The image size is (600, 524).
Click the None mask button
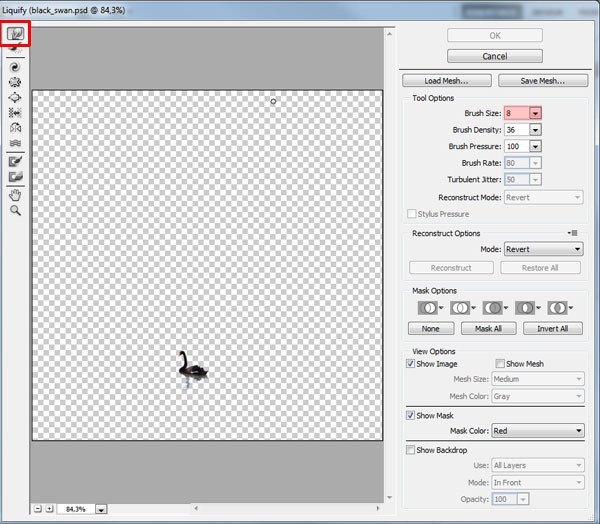click(431, 328)
